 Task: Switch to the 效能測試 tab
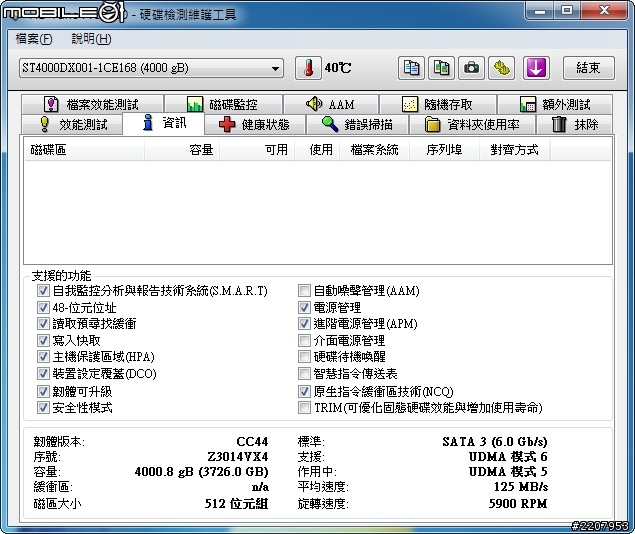coord(72,124)
